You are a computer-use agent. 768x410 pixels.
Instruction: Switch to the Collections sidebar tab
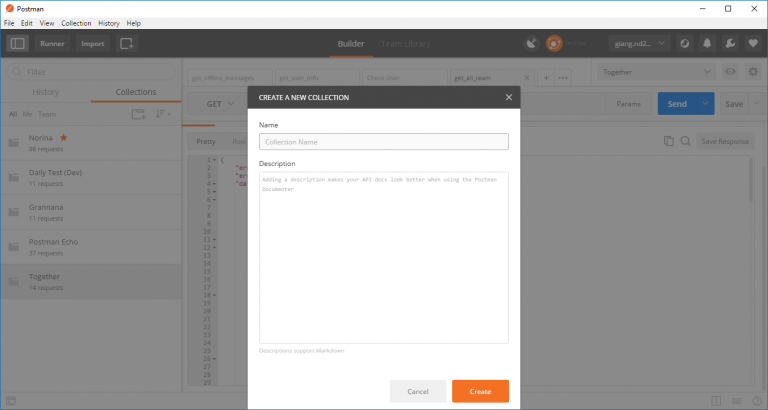click(x=136, y=92)
